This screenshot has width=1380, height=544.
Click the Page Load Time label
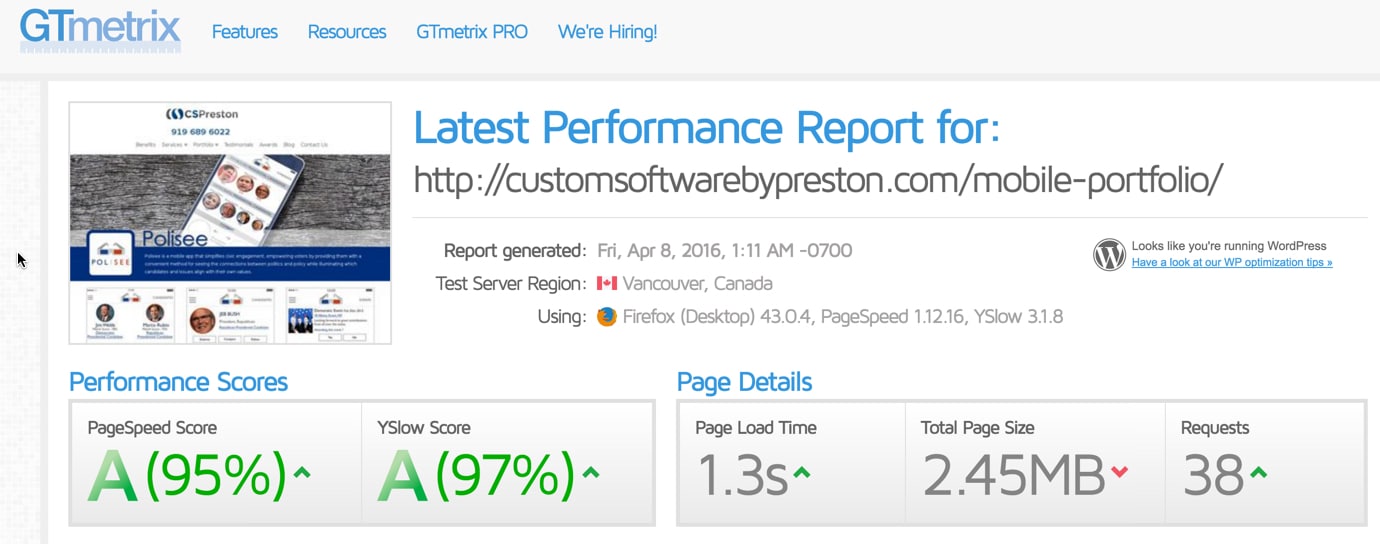pos(756,428)
